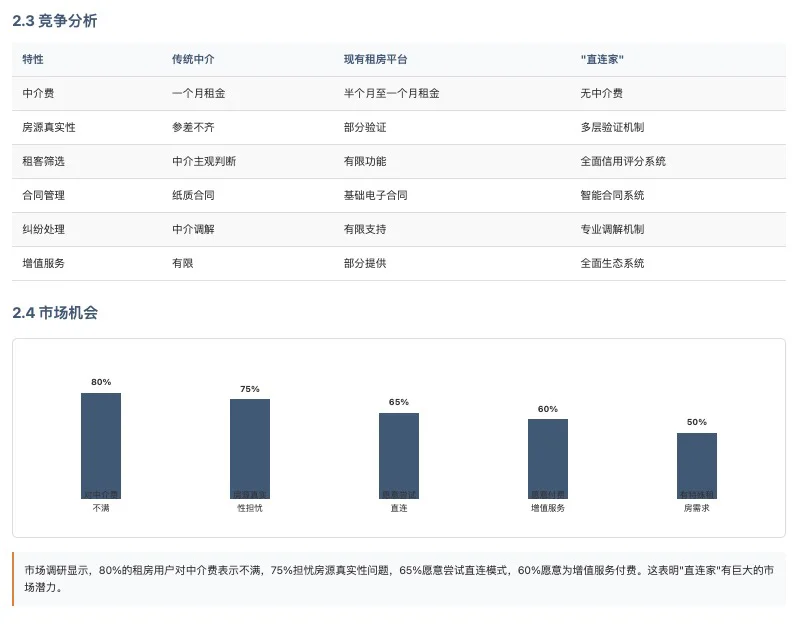This screenshot has height=634, width=807.
Task: Click the '一个月租金' cell
Action: coord(199,93)
